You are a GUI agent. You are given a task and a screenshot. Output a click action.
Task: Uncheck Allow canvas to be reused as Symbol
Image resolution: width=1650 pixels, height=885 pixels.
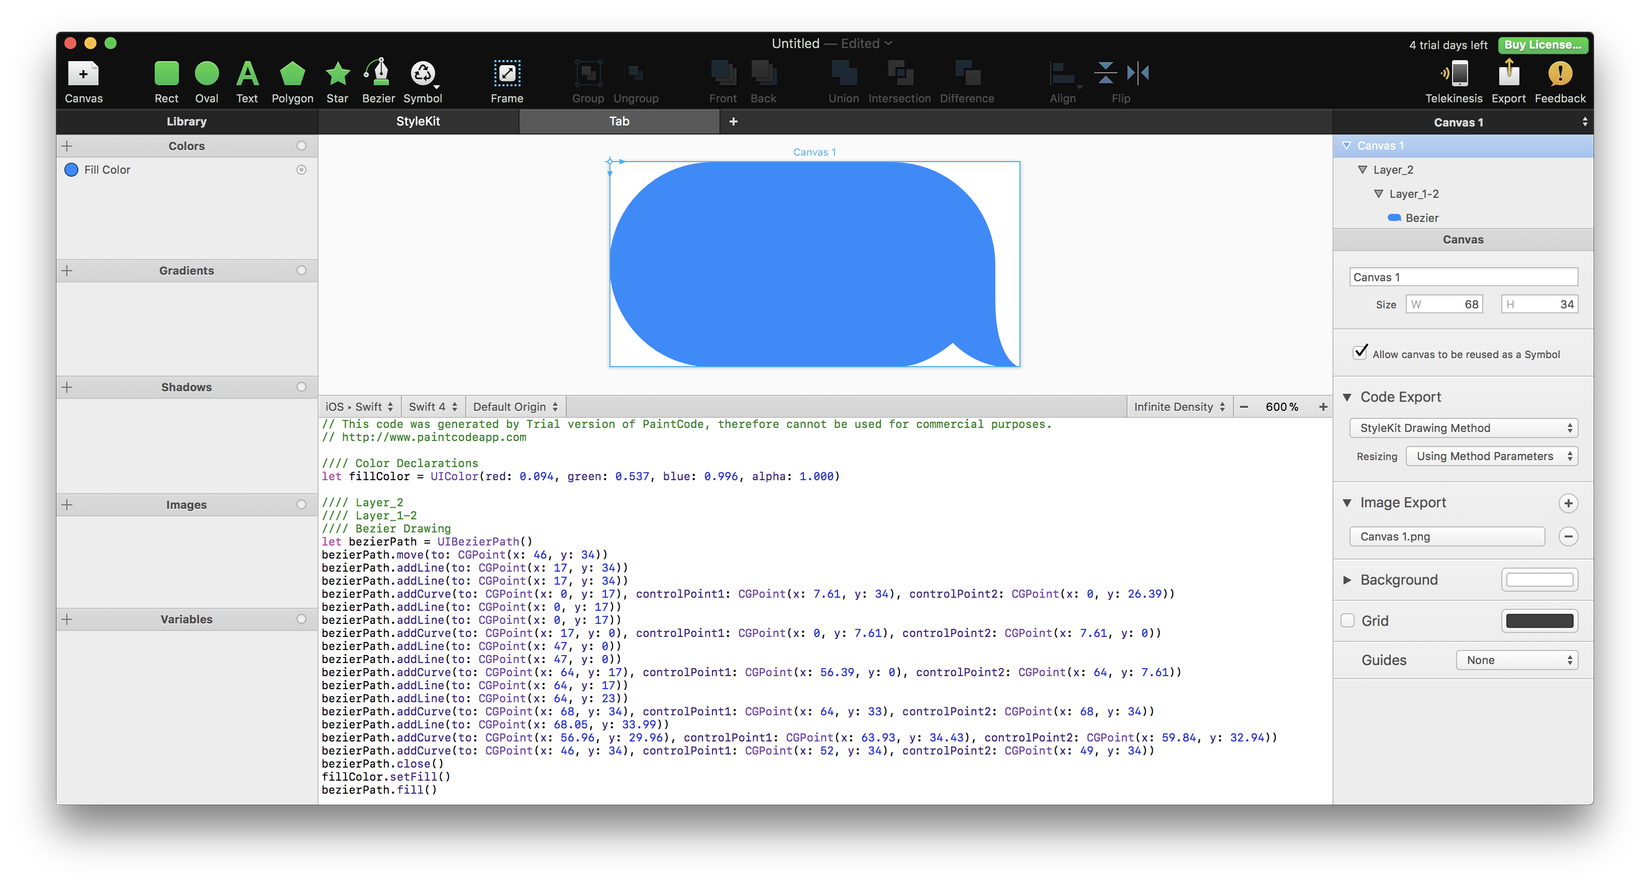point(1360,352)
